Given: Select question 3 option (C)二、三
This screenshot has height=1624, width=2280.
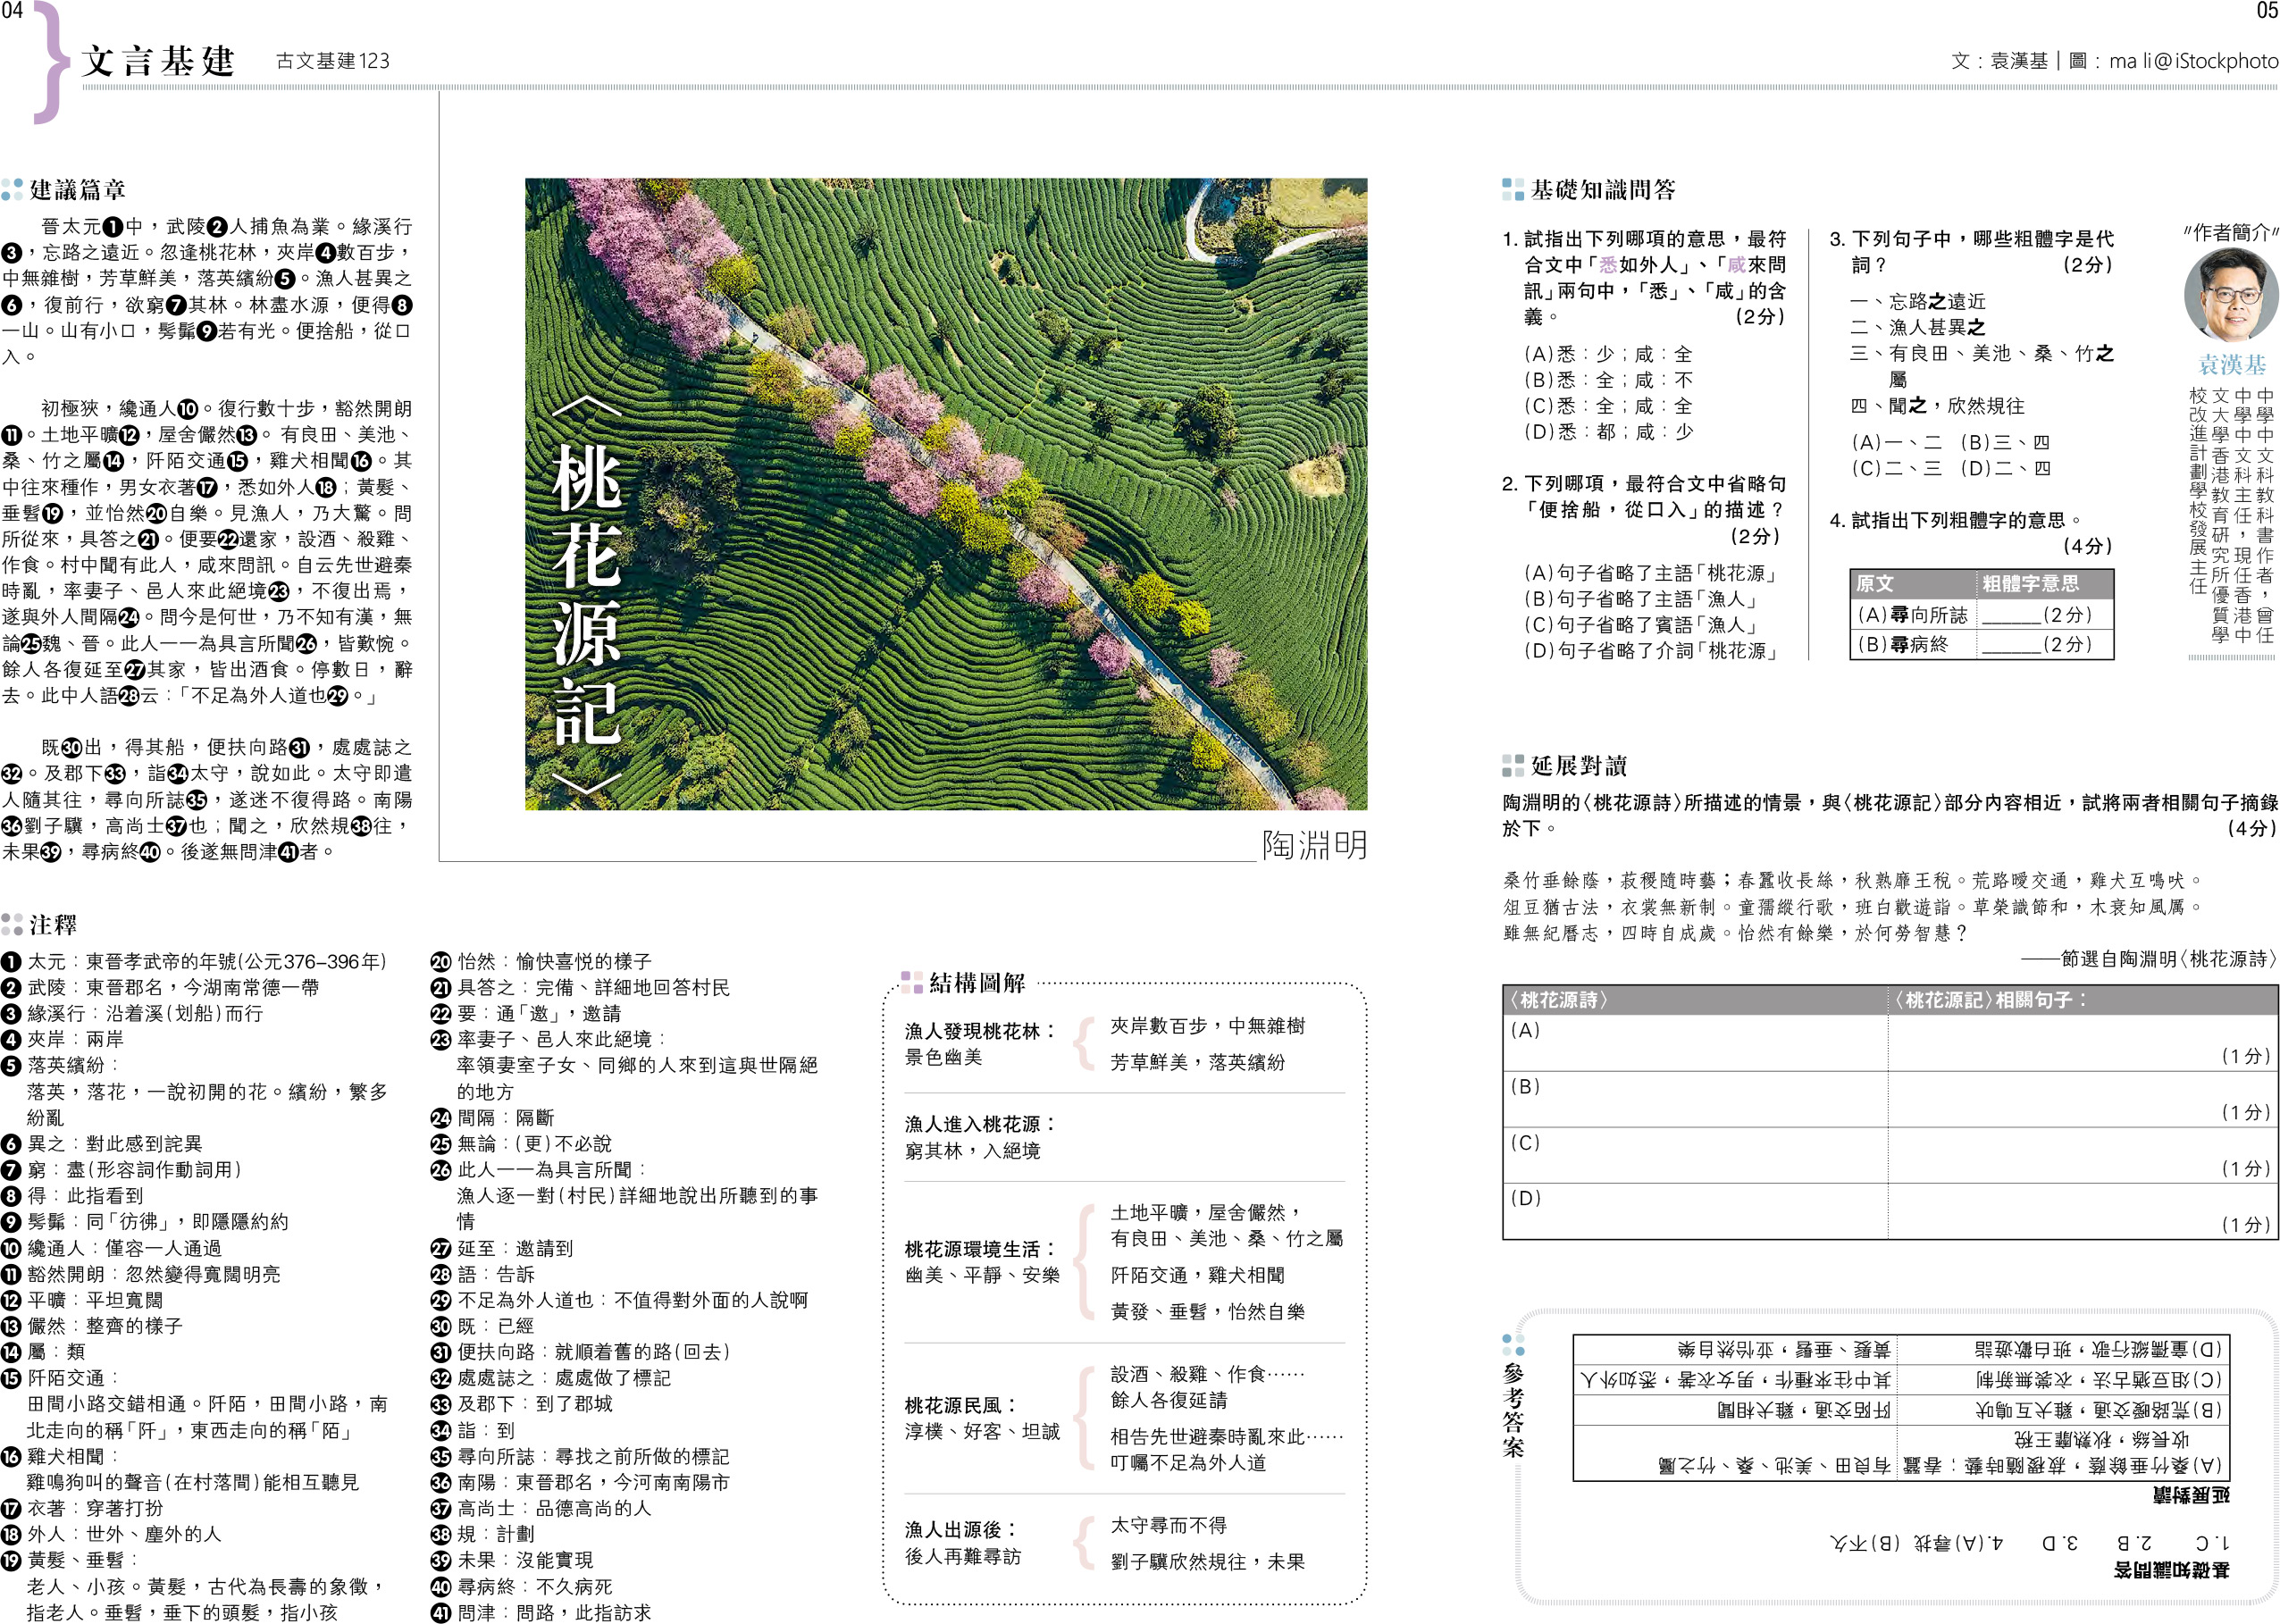Looking at the screenshot, I should click(x=1896, y=468).
